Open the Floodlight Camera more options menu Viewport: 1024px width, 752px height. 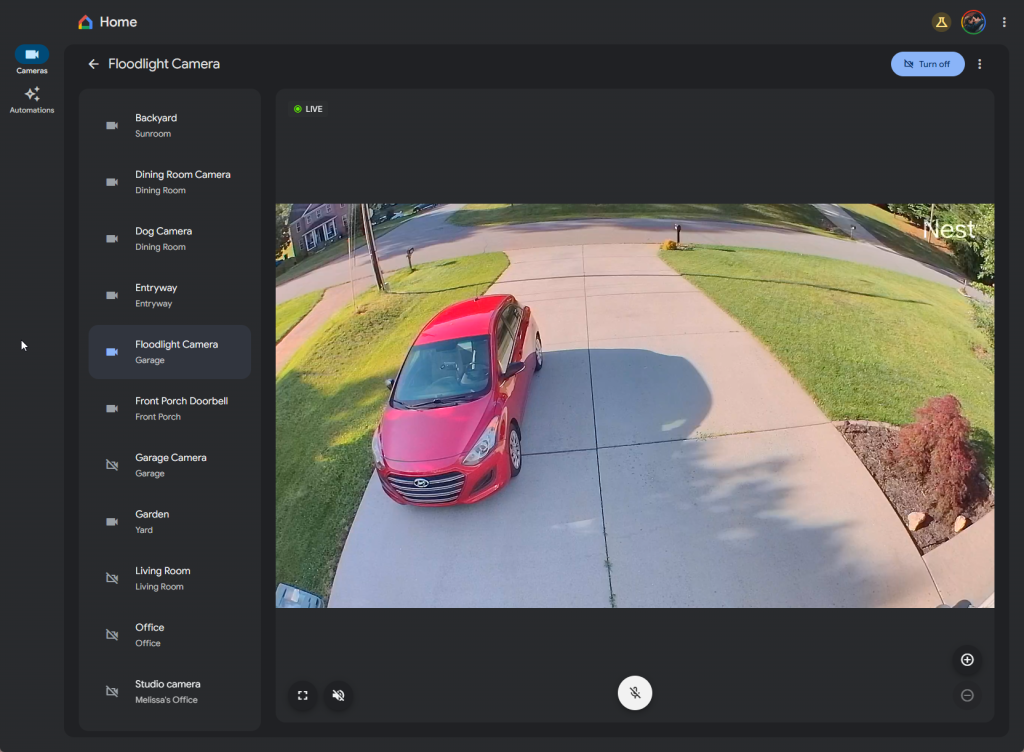(x=980, y=64)
